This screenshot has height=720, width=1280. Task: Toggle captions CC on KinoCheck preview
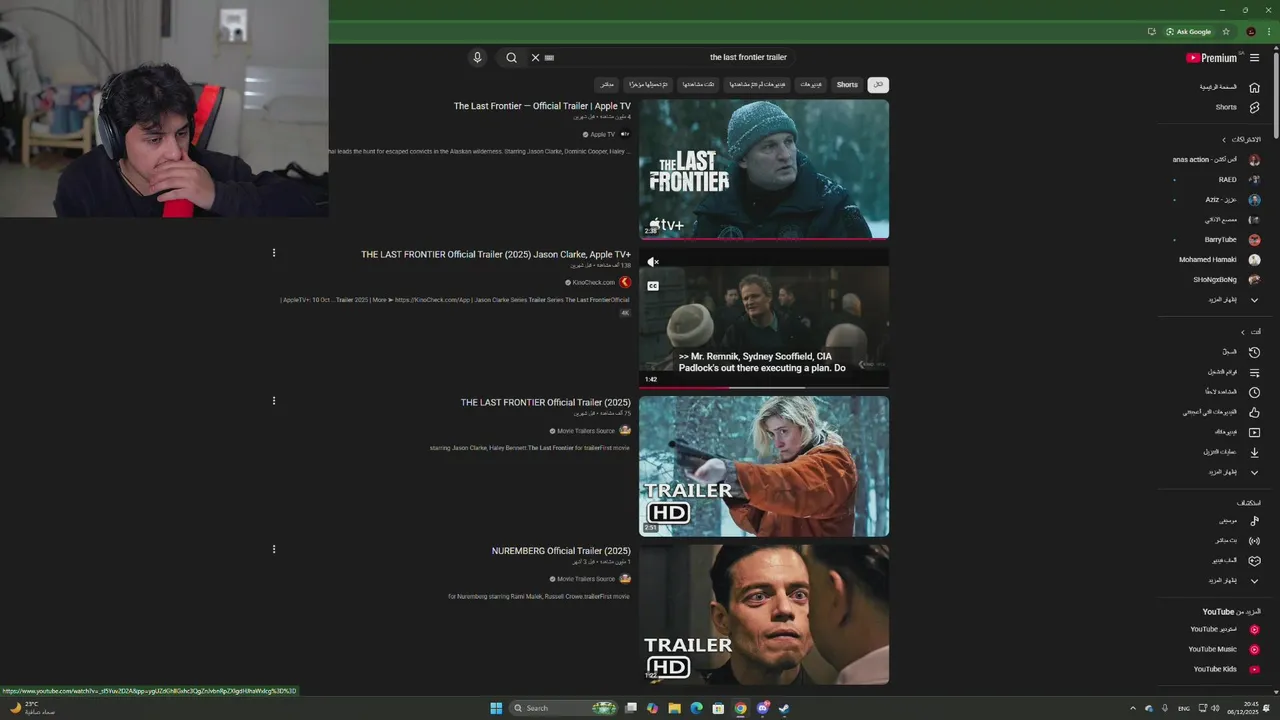click(x=653, y=286)
